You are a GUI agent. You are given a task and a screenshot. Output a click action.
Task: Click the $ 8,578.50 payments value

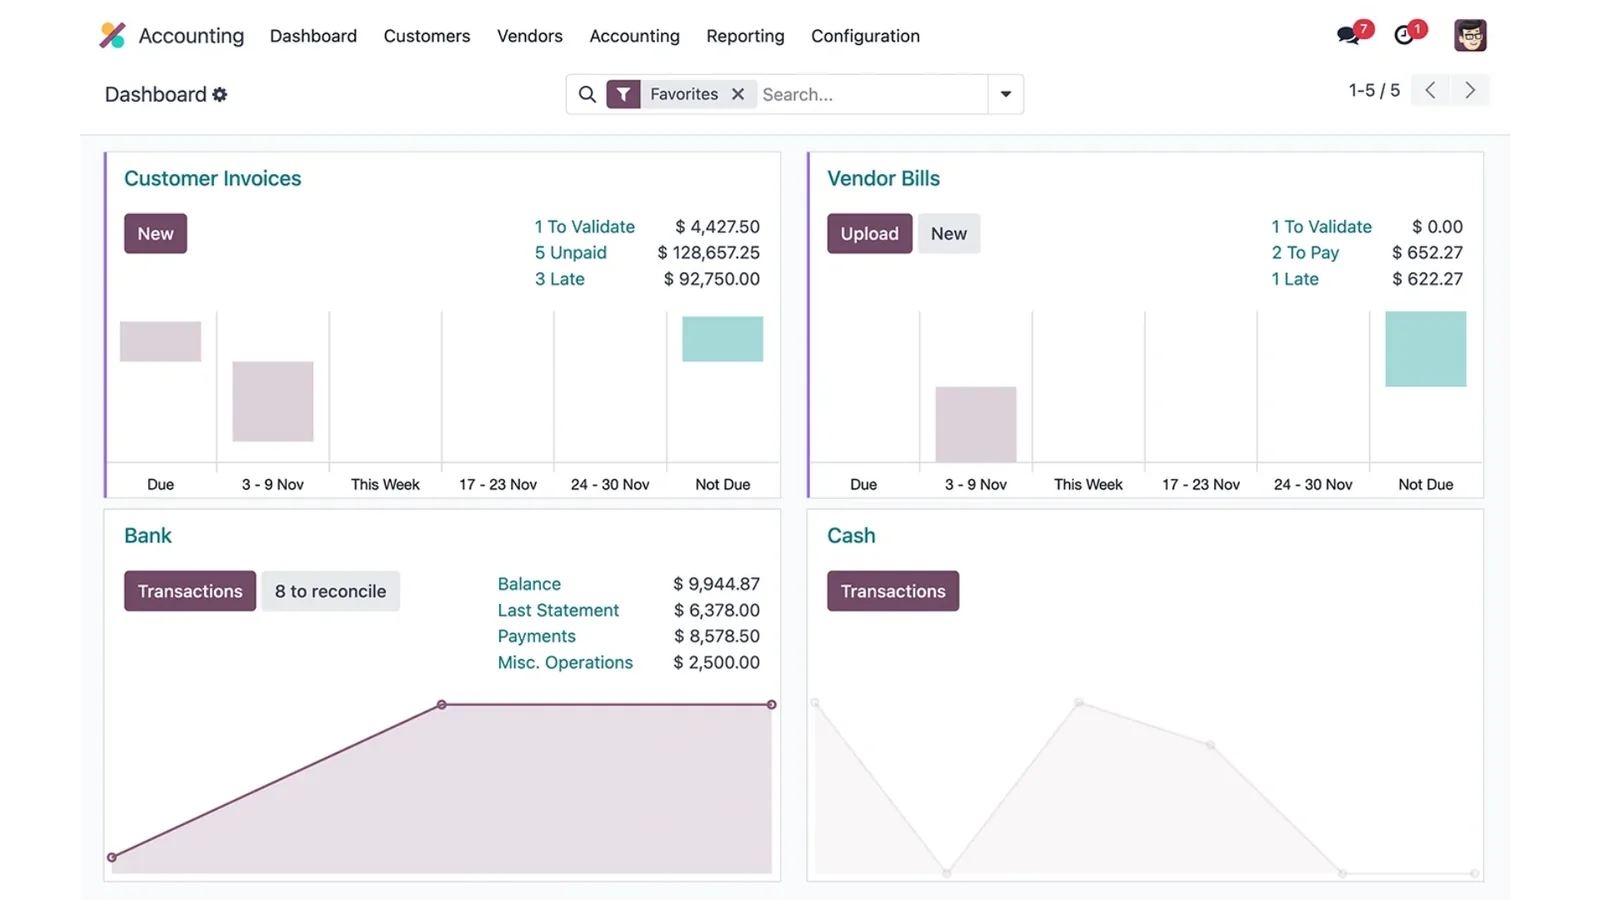coord(716,636)
